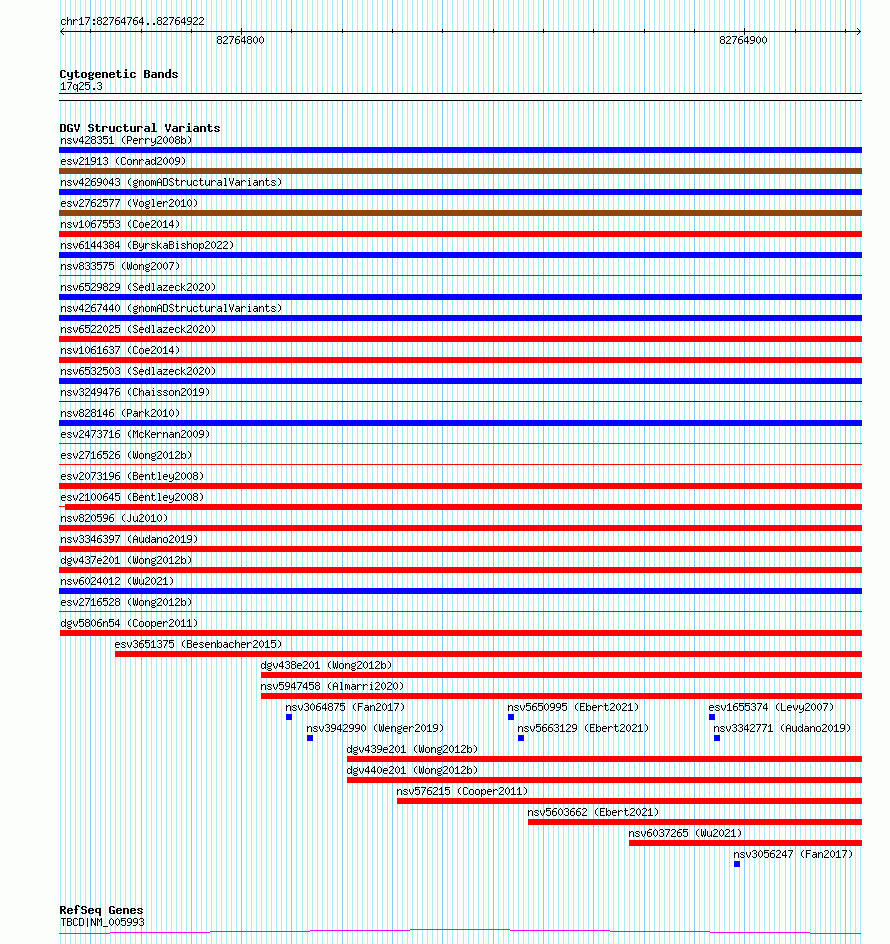Click the dgv438e201 (Wong2012b) label
This screenshot has height=944, width=890.
[326, 666]
